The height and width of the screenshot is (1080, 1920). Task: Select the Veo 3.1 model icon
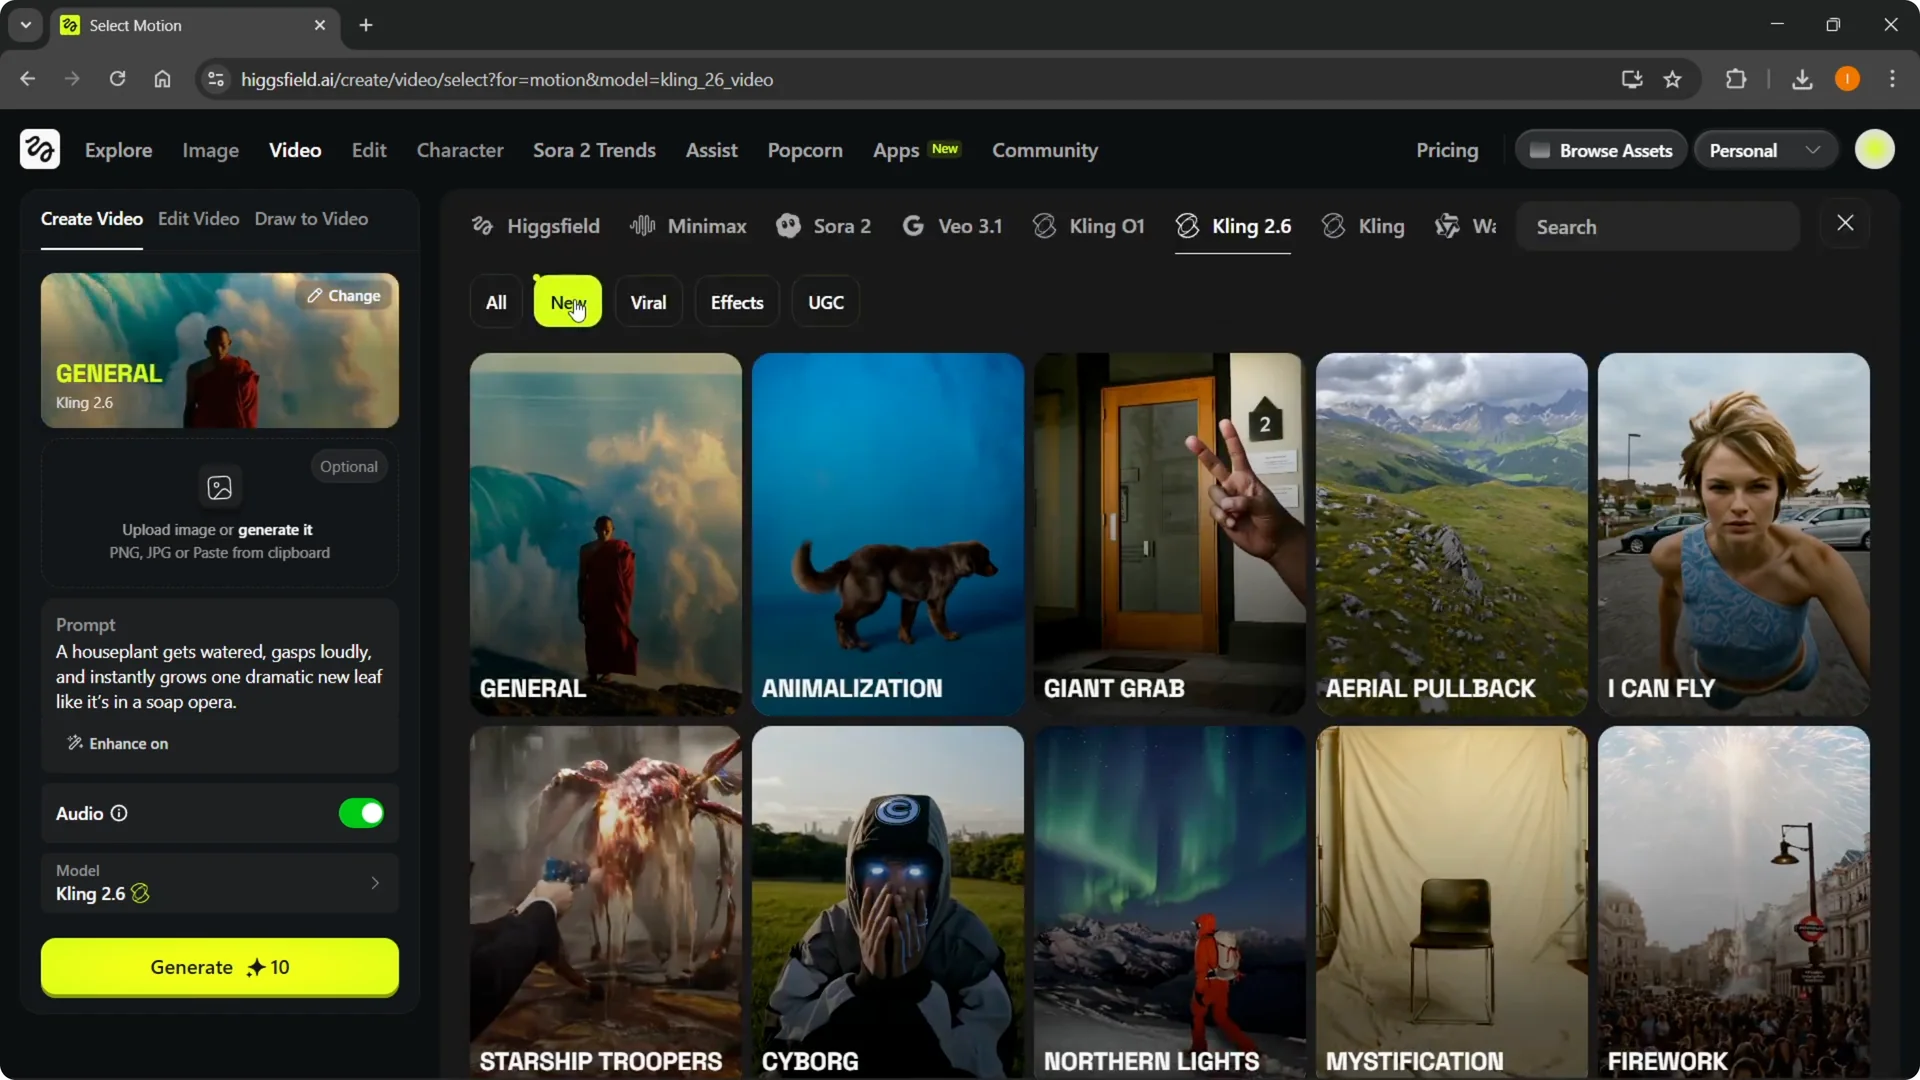(913, 226)
